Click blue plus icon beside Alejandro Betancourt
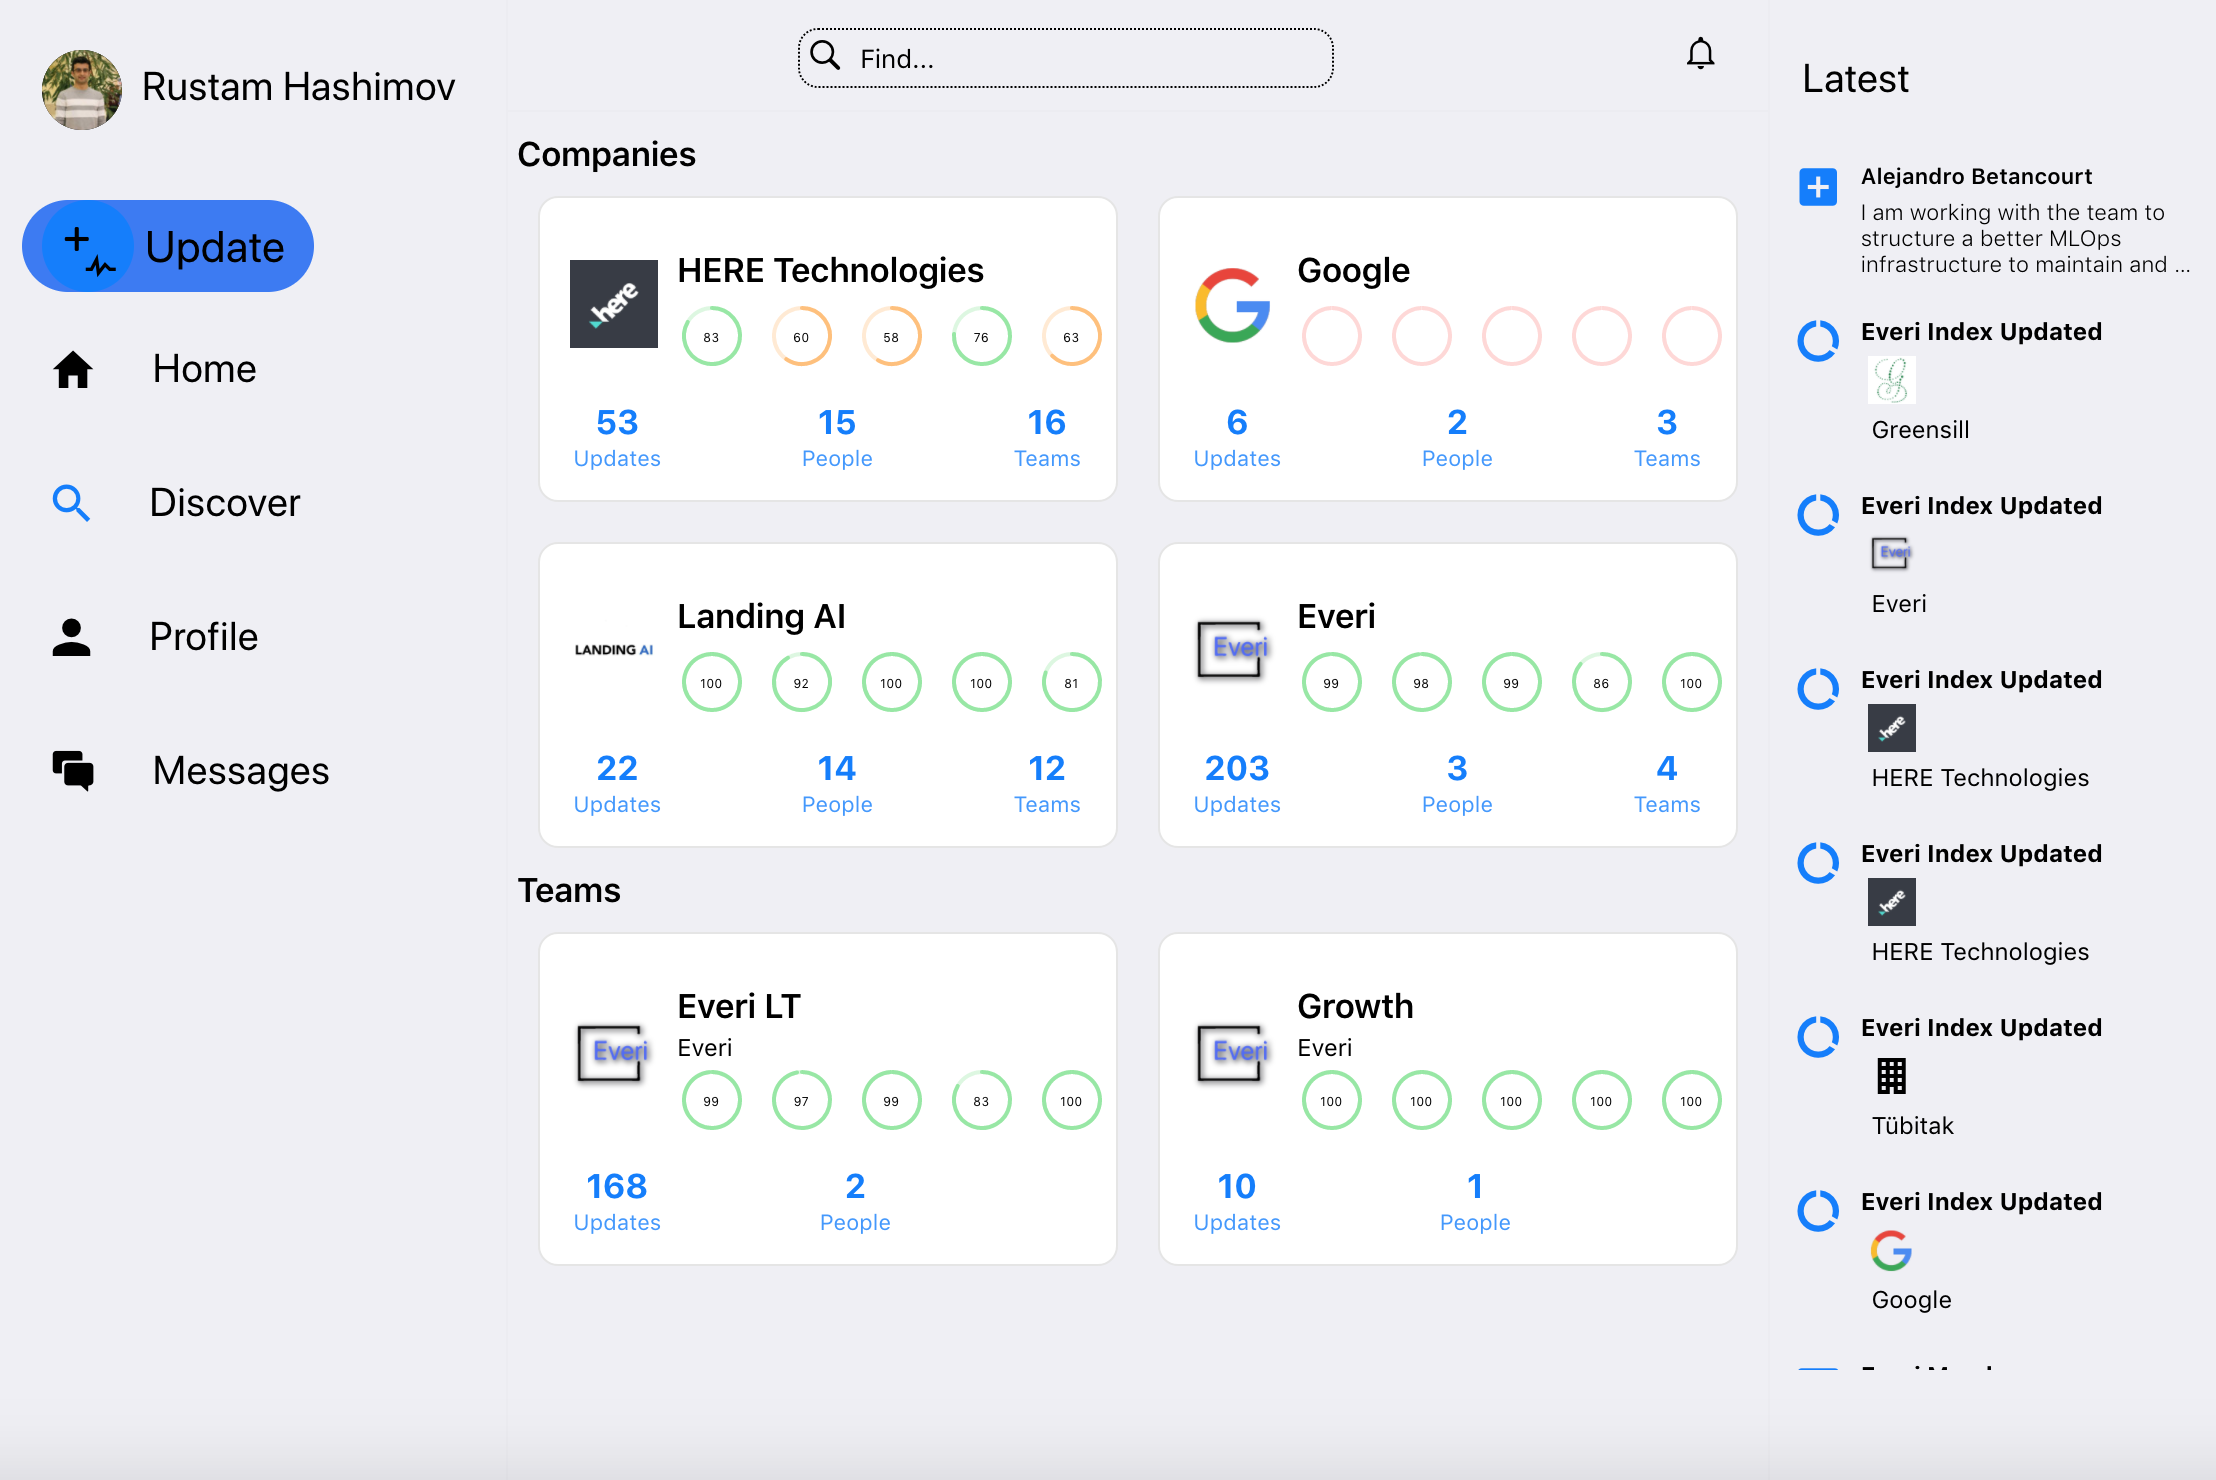The height and width of the screenshot is (1480, 2216). coord(1818,187)
